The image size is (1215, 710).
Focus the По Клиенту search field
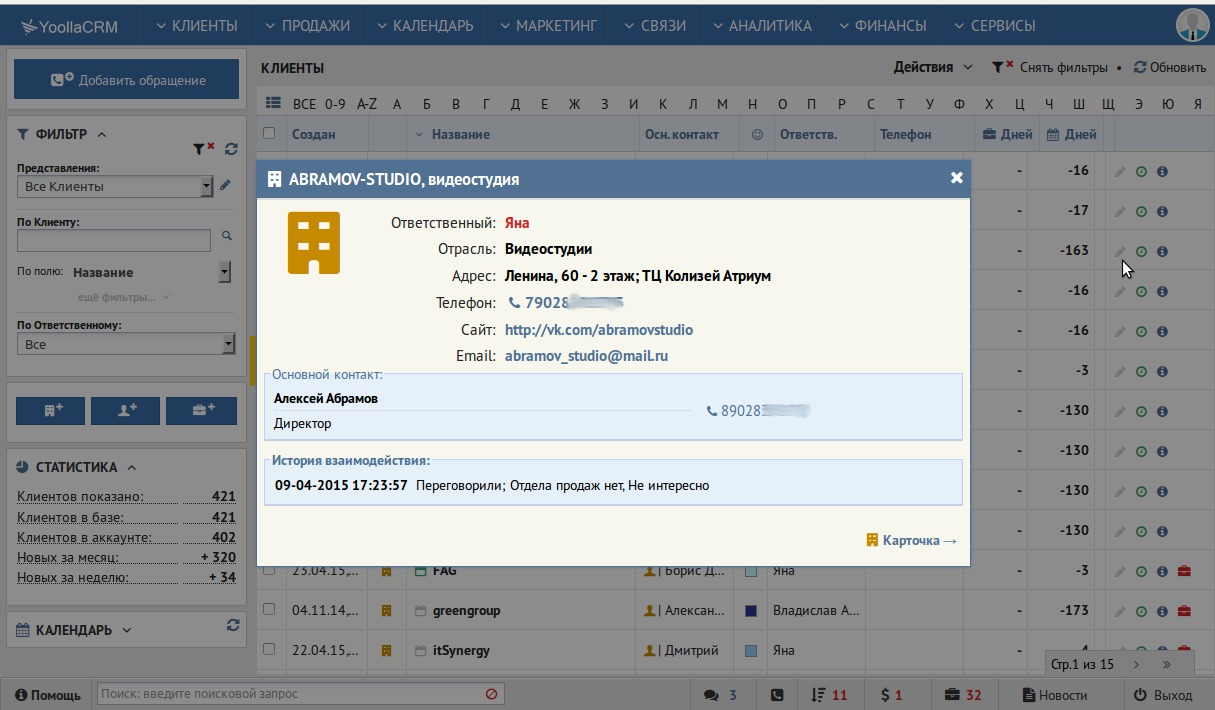114,240
